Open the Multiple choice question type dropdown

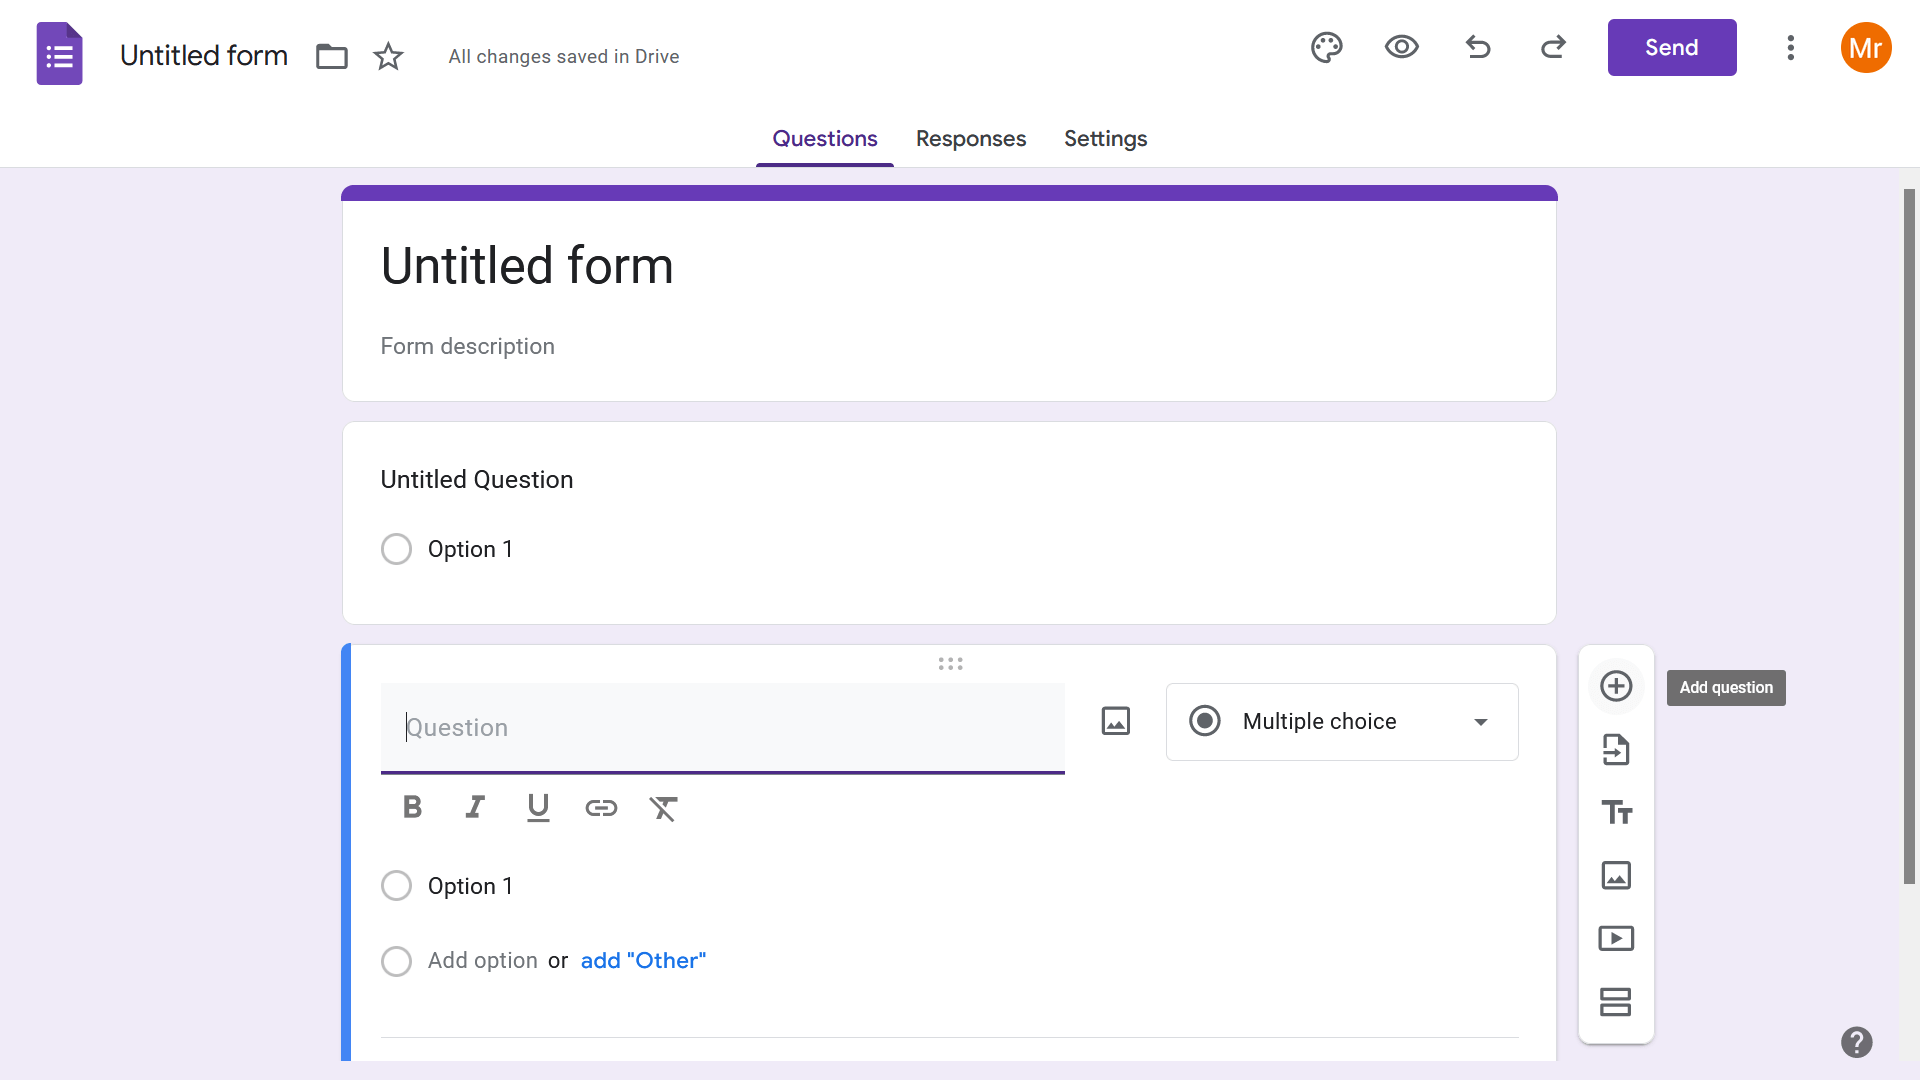coord(1341,722)
